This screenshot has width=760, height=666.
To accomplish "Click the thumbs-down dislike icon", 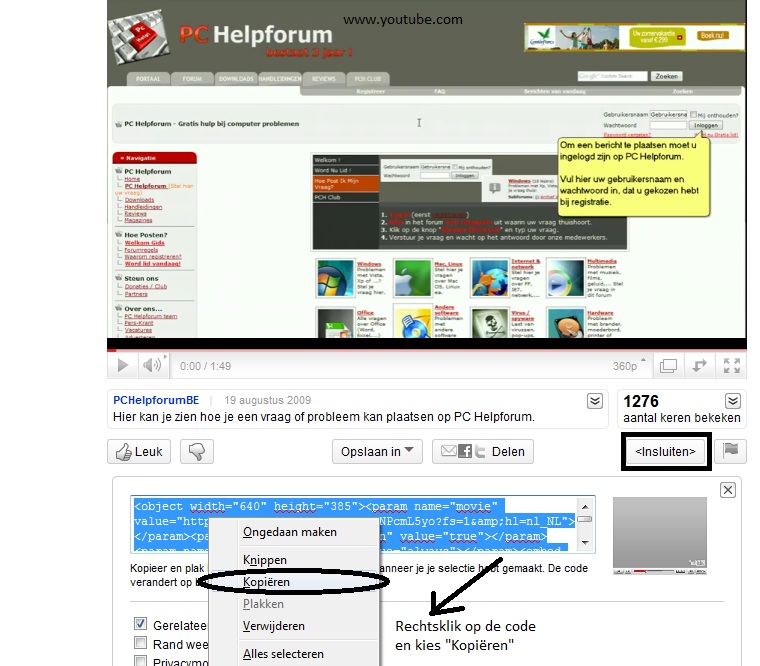I will tap(197, 452).
